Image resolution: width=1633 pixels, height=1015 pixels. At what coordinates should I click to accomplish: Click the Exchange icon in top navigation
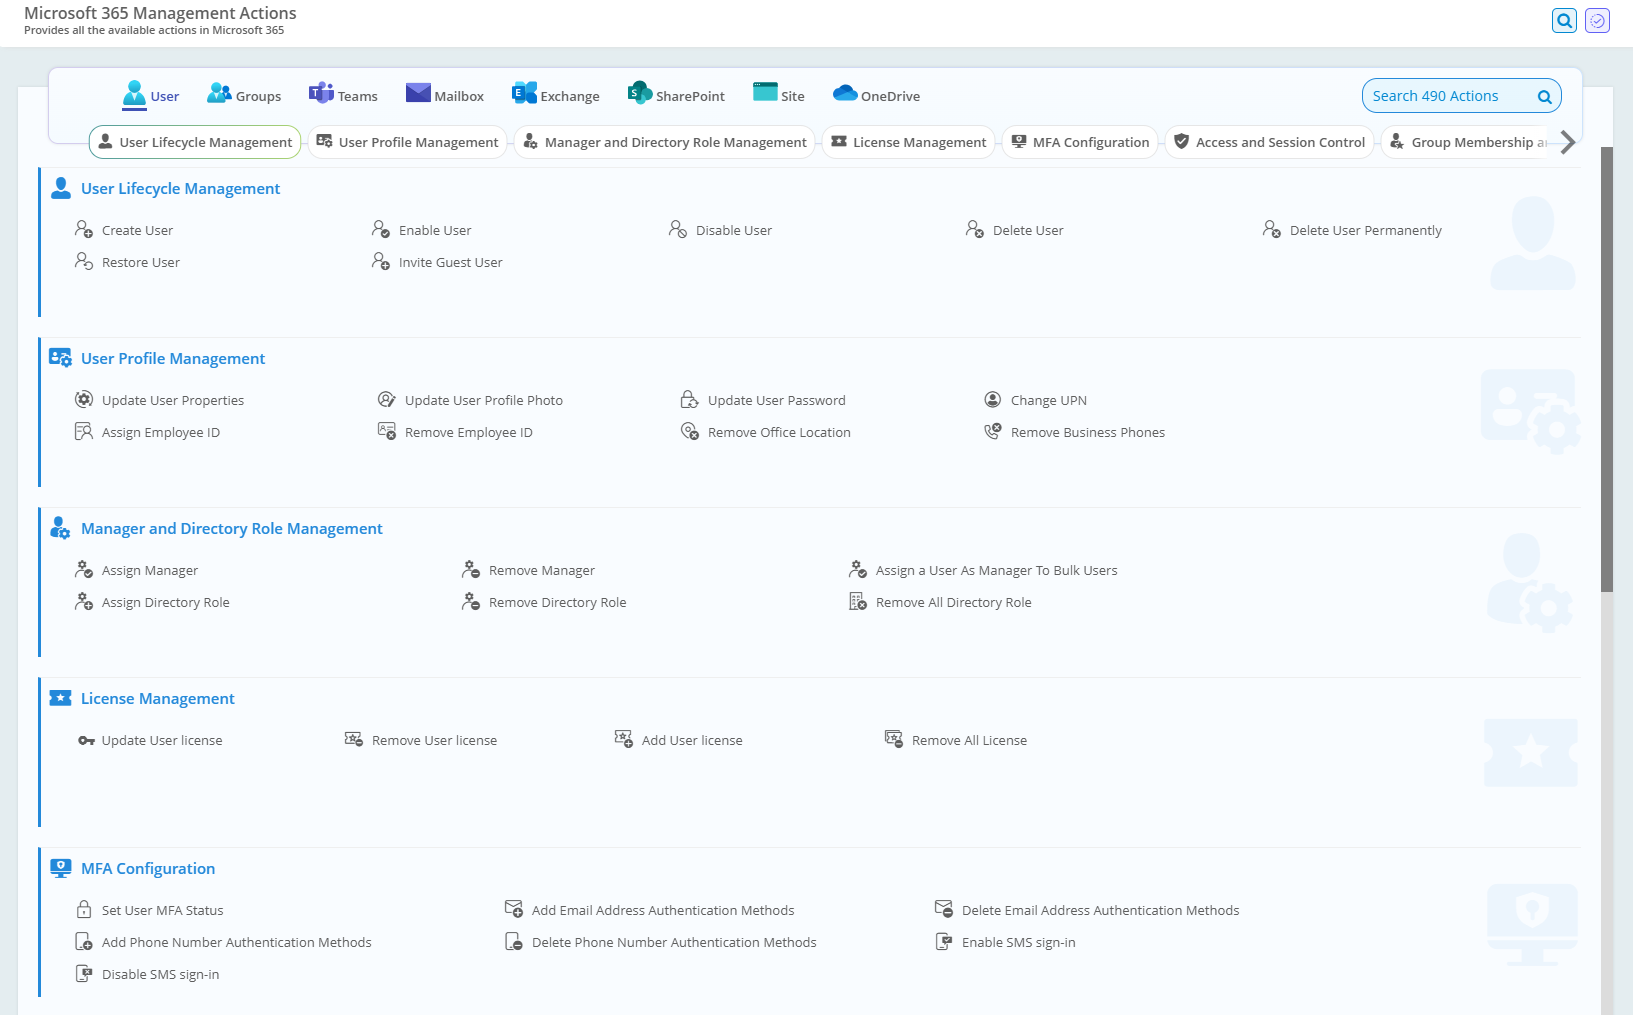tap(523, 92)
